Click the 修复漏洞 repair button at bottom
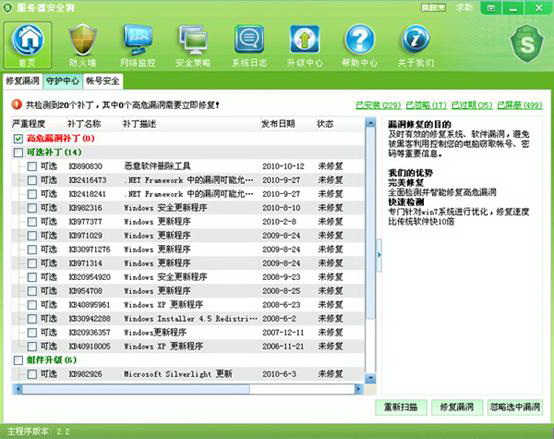 [x=456, y=407]
